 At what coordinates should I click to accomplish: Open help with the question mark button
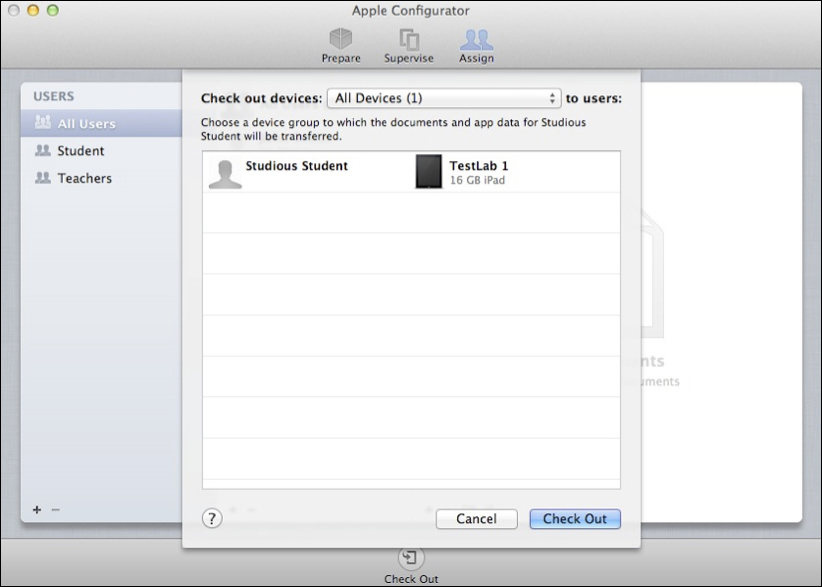(x=212, y=518)
